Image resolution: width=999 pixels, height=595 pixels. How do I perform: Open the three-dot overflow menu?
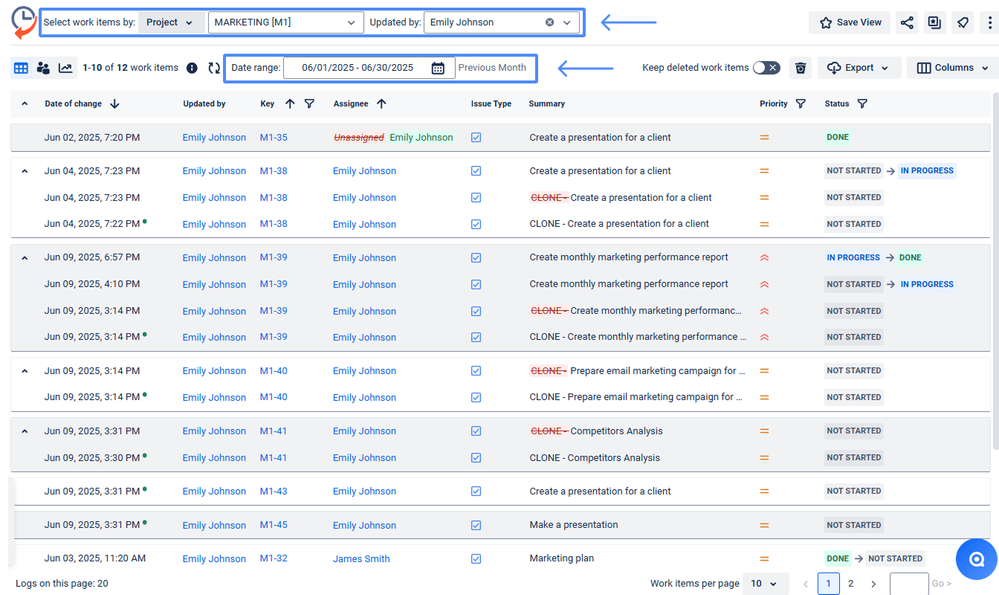tap(988, 21)
